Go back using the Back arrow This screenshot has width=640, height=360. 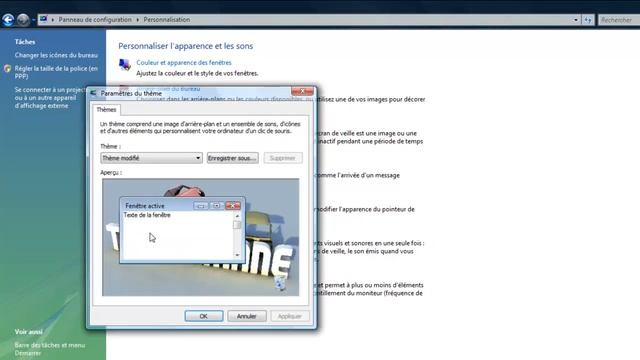point(8,19)
